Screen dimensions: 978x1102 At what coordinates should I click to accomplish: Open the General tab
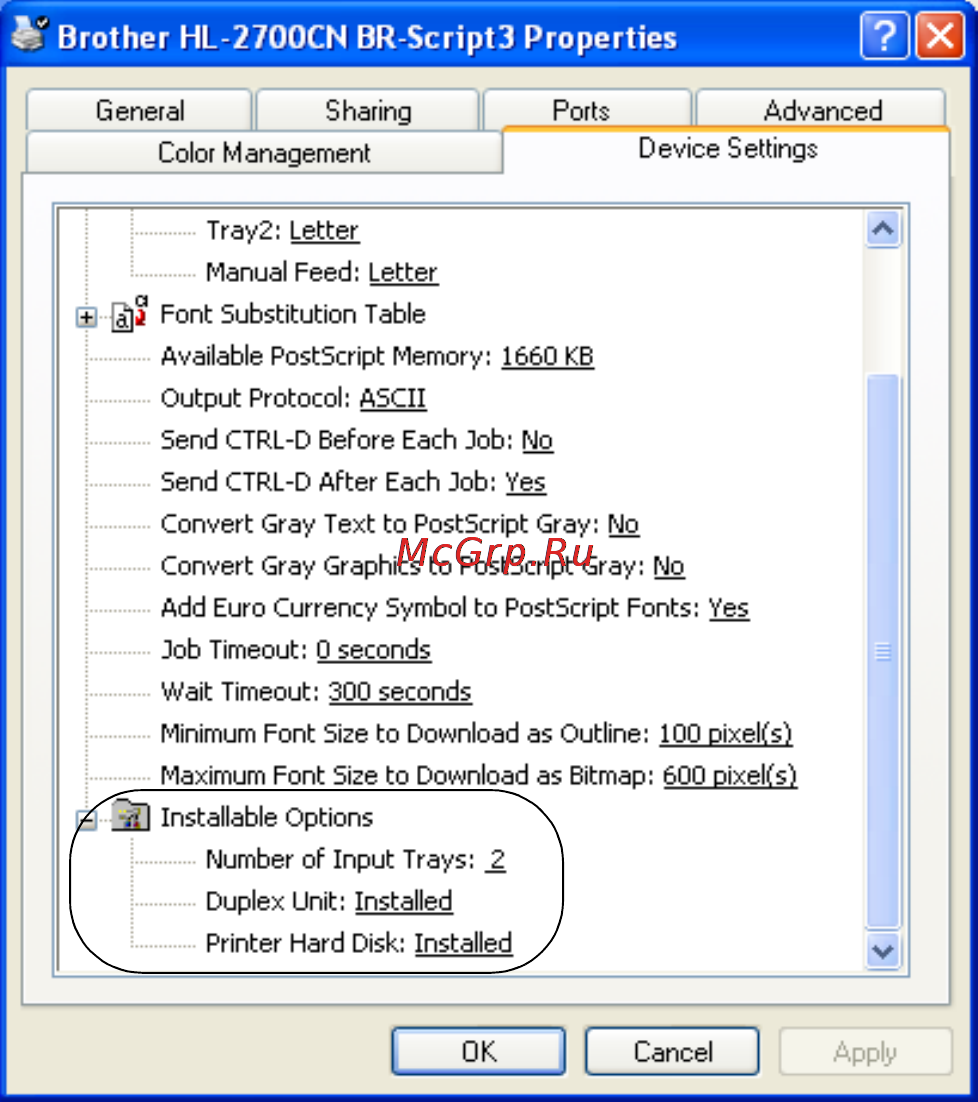click(x=139, y=110)
